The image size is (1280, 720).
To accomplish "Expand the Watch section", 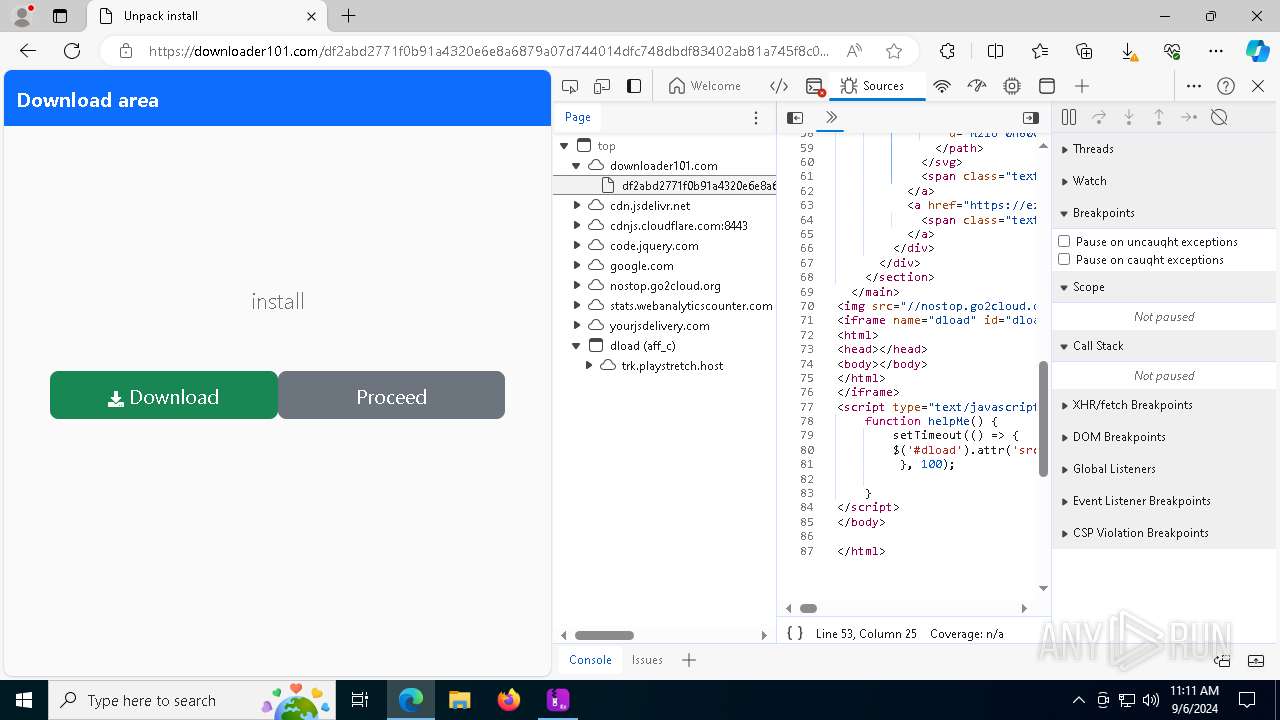I will [1164, 181].
